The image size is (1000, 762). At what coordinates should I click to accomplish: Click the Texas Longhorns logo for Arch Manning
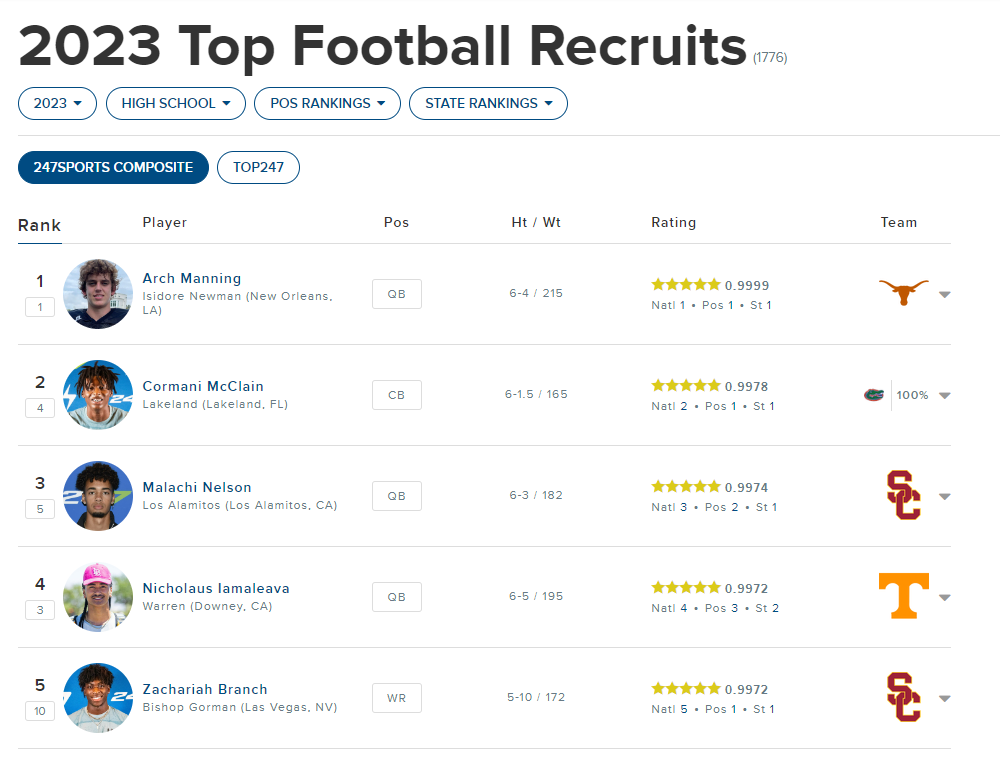903,293
